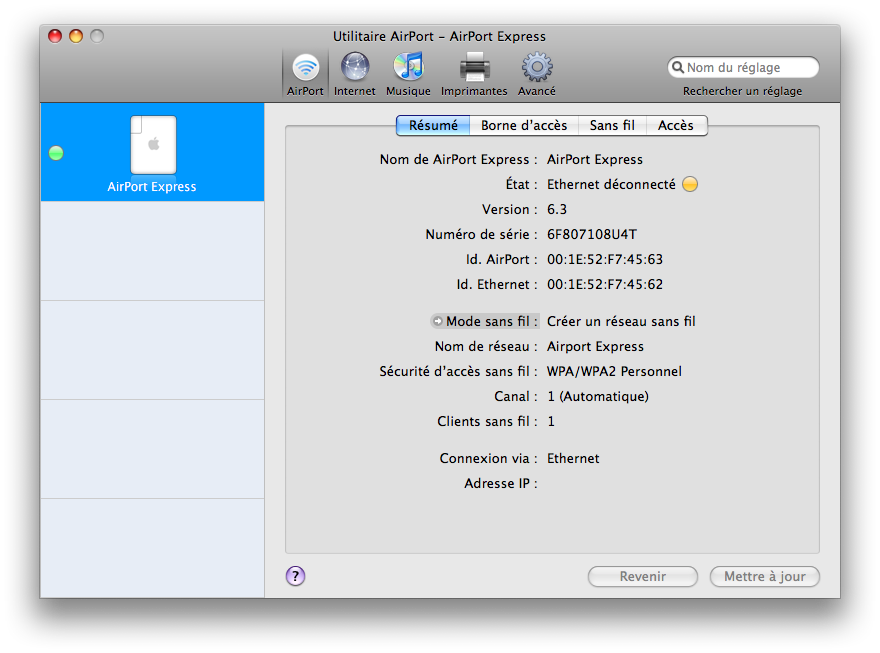Click the Id. Ethernet value 00:1E:52:F7:45:62
880x653 pixels.
(x=604, y=284)
